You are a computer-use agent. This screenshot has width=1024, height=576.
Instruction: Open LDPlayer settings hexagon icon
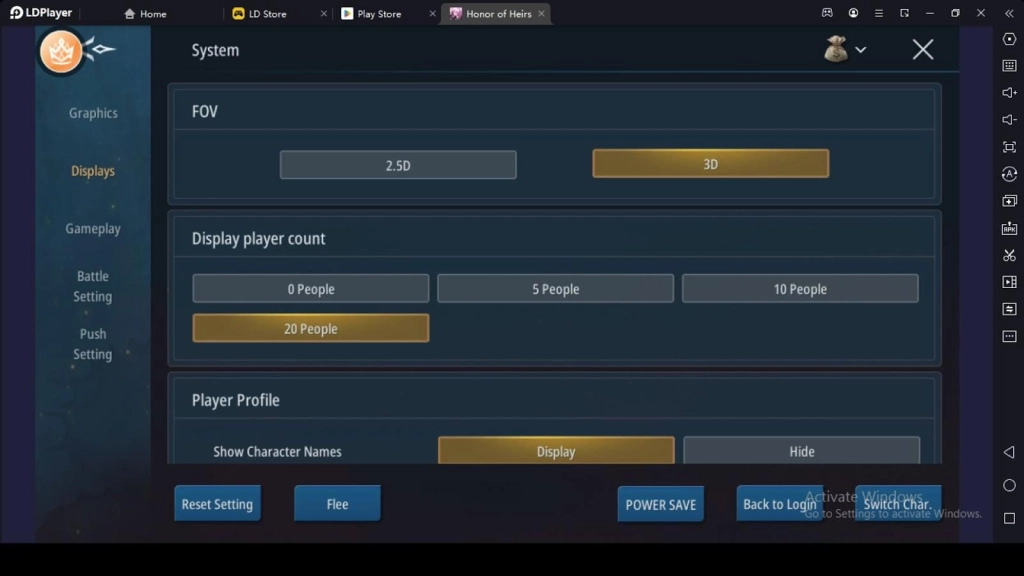pos(1009,39)
